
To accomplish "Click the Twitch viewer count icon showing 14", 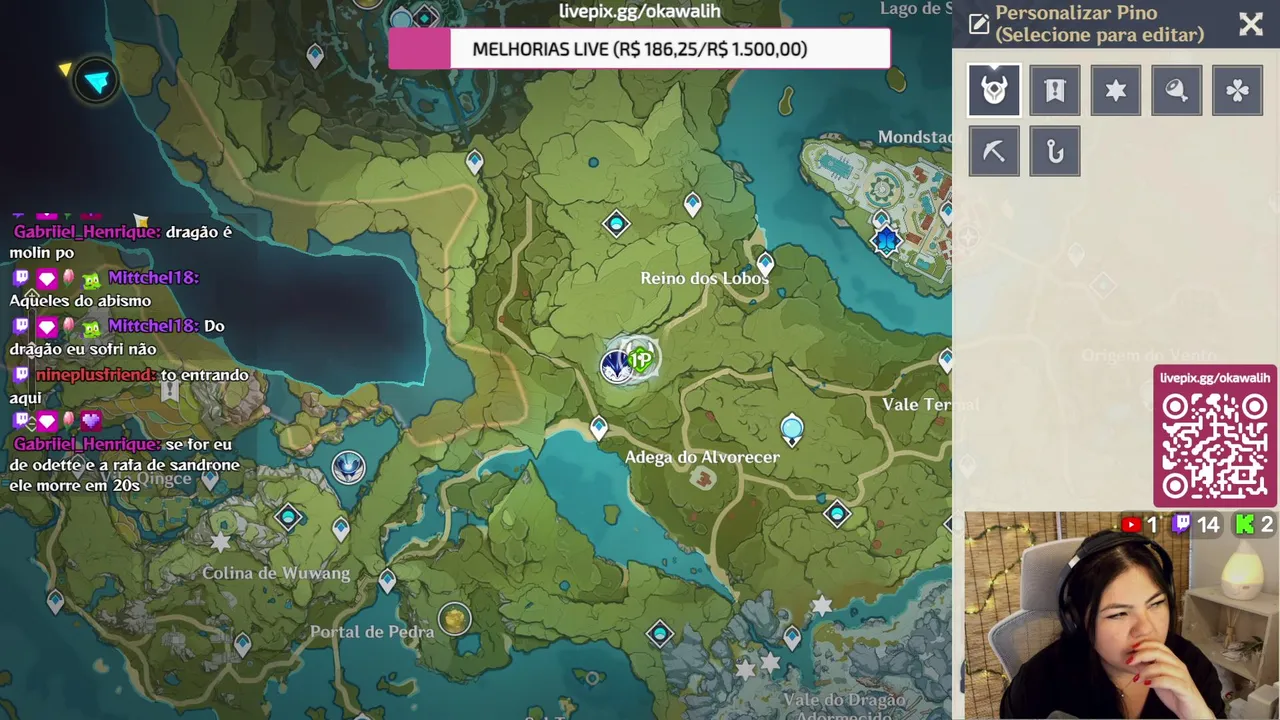I will (x=1181, y=524).
